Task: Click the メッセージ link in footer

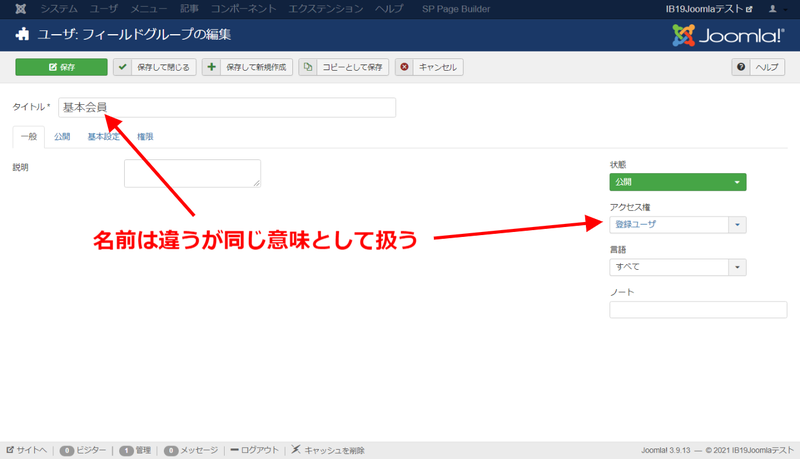Action: [199, 450]
